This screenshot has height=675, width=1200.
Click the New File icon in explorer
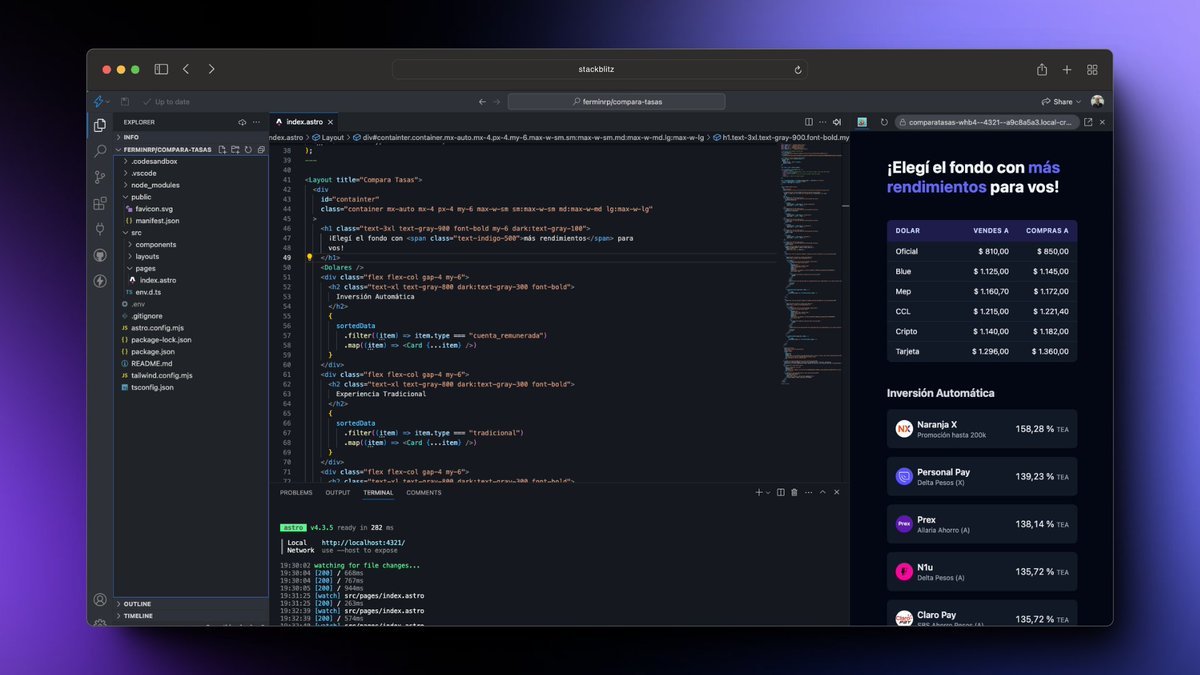point(222,149)
